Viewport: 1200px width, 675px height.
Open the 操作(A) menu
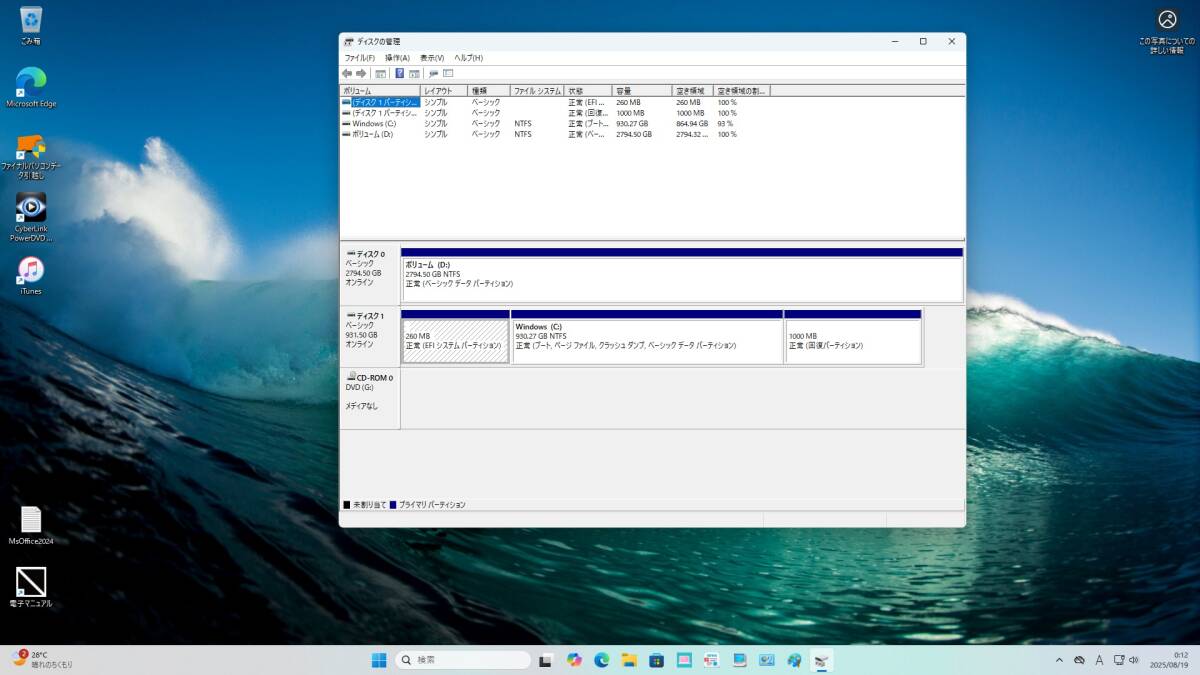click(397, 58)
